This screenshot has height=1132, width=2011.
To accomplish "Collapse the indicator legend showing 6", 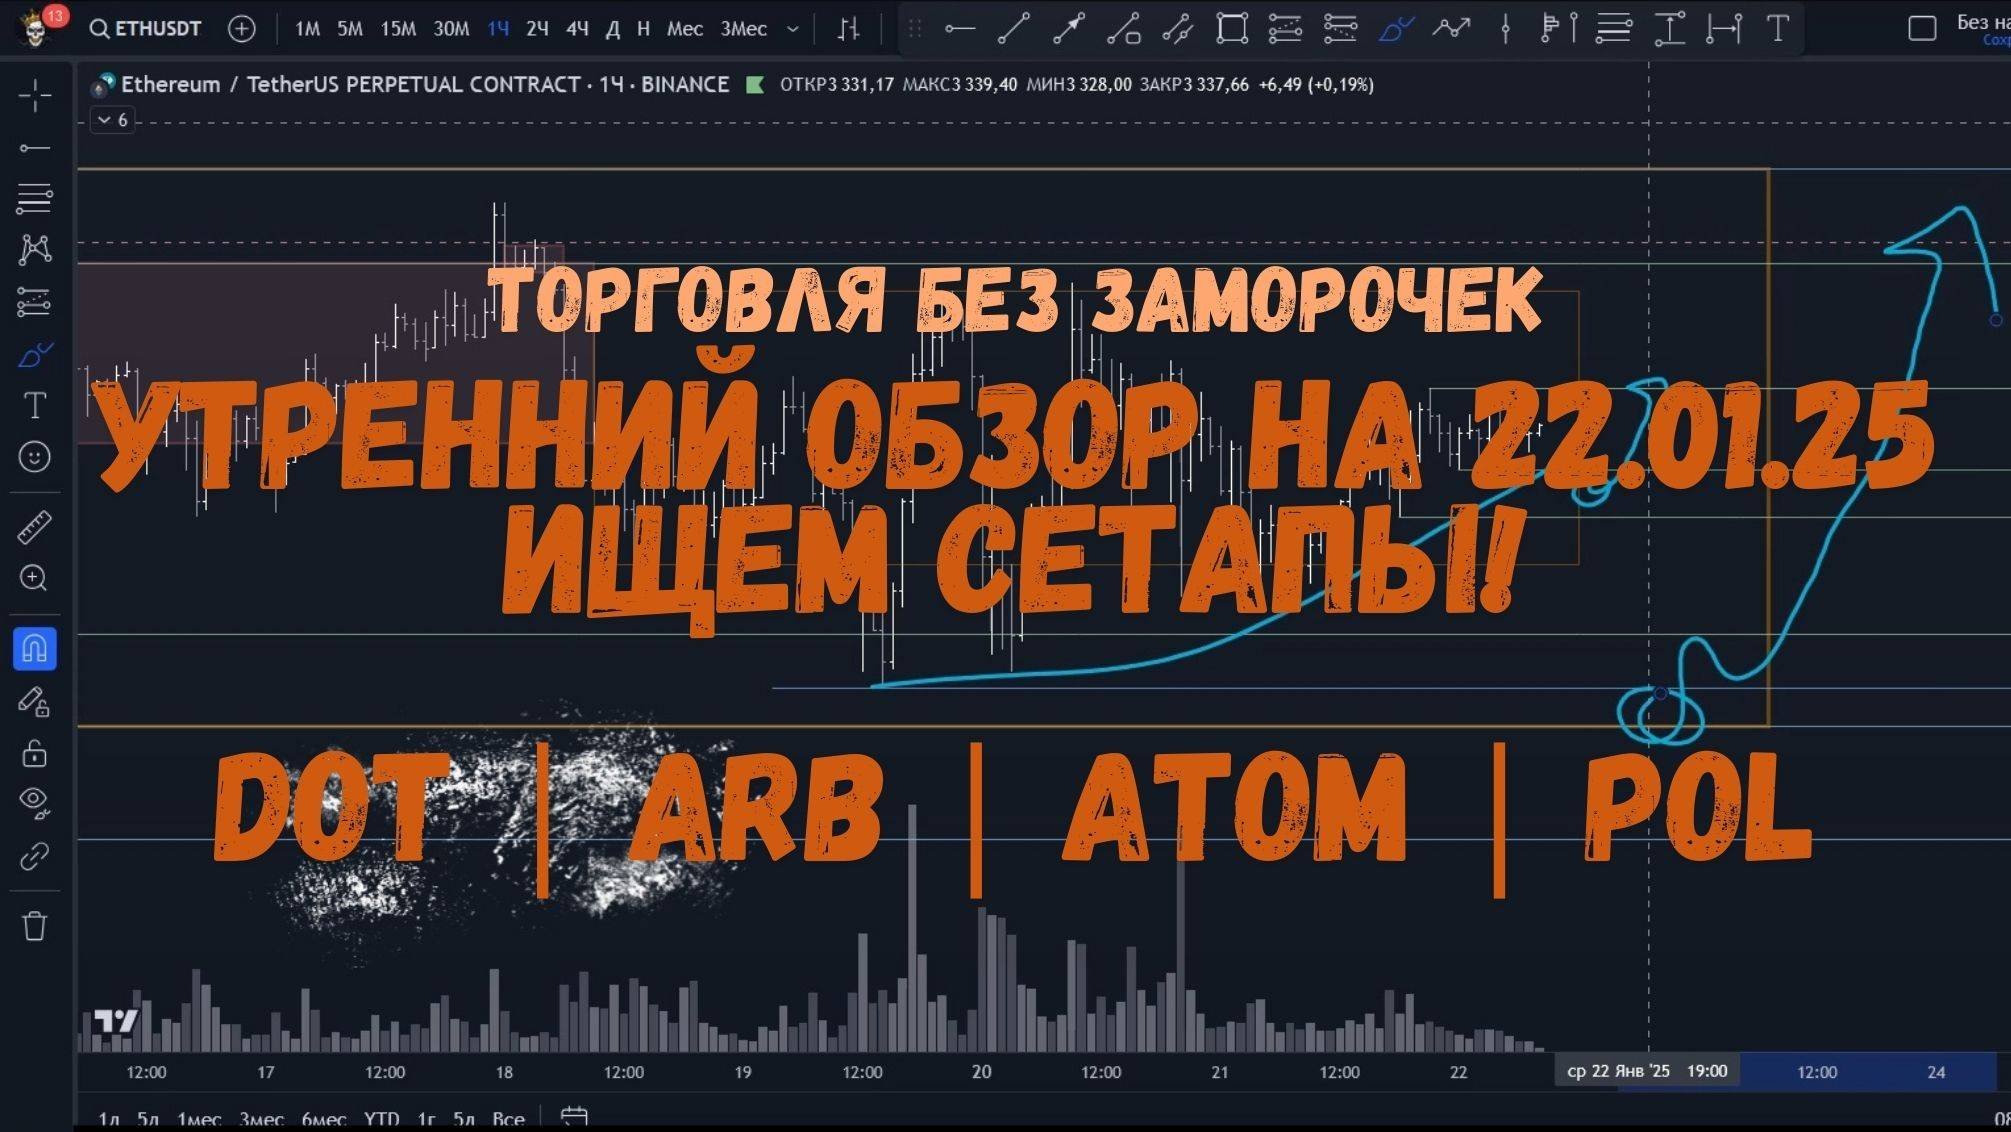I will (x=113, y=120).
